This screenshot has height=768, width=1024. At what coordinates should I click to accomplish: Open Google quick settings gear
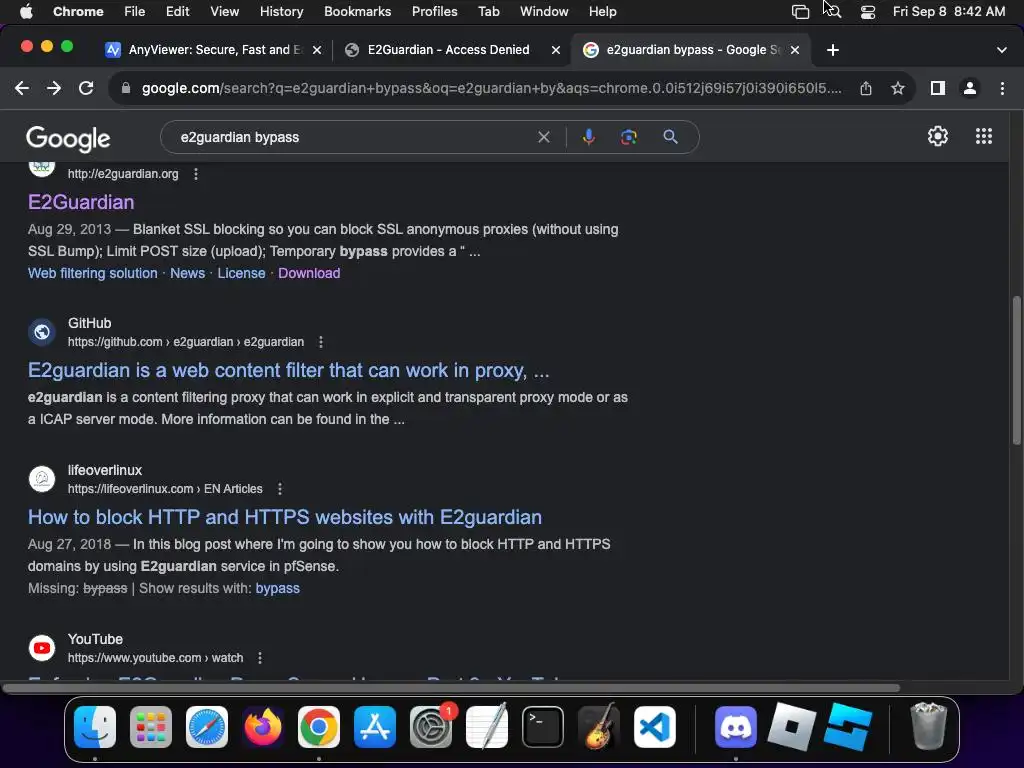(938, 136)
